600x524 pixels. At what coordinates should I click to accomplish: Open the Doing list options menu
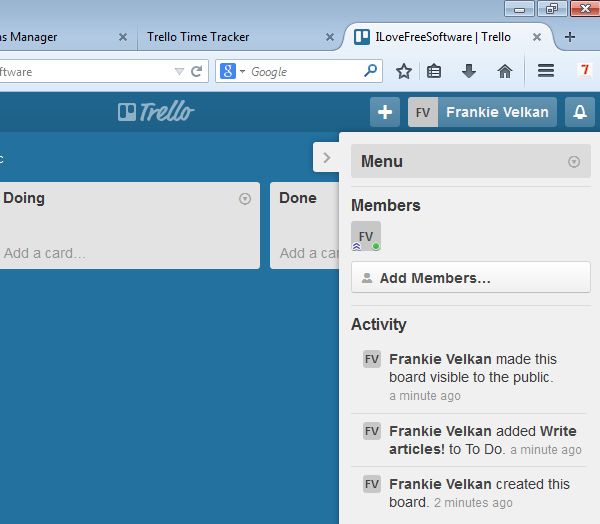pyautogui.click(x=245, y=199)
